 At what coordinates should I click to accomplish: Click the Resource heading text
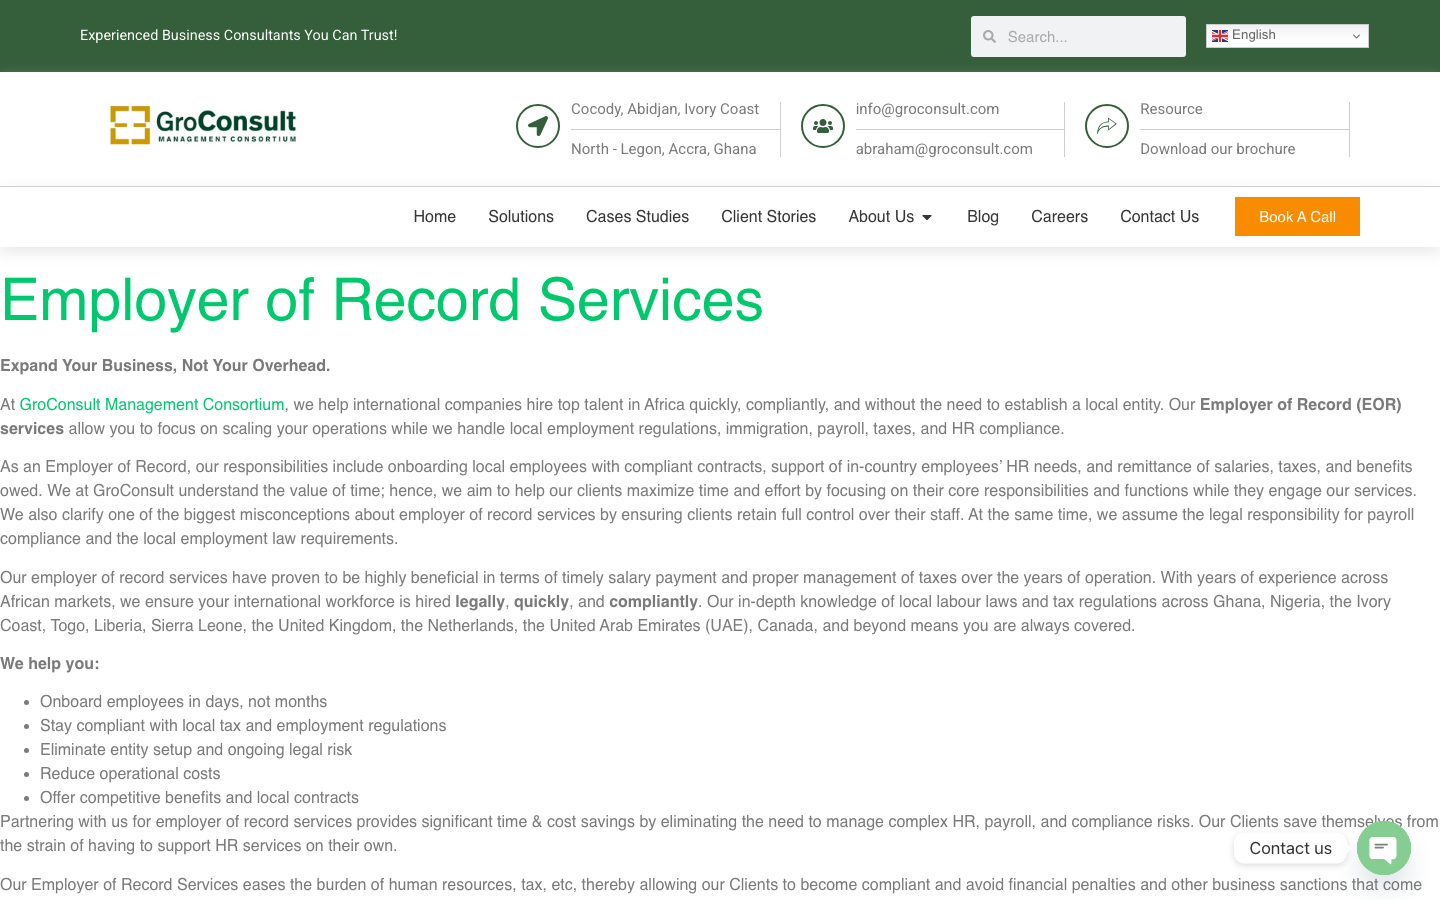coord(1171,109)
